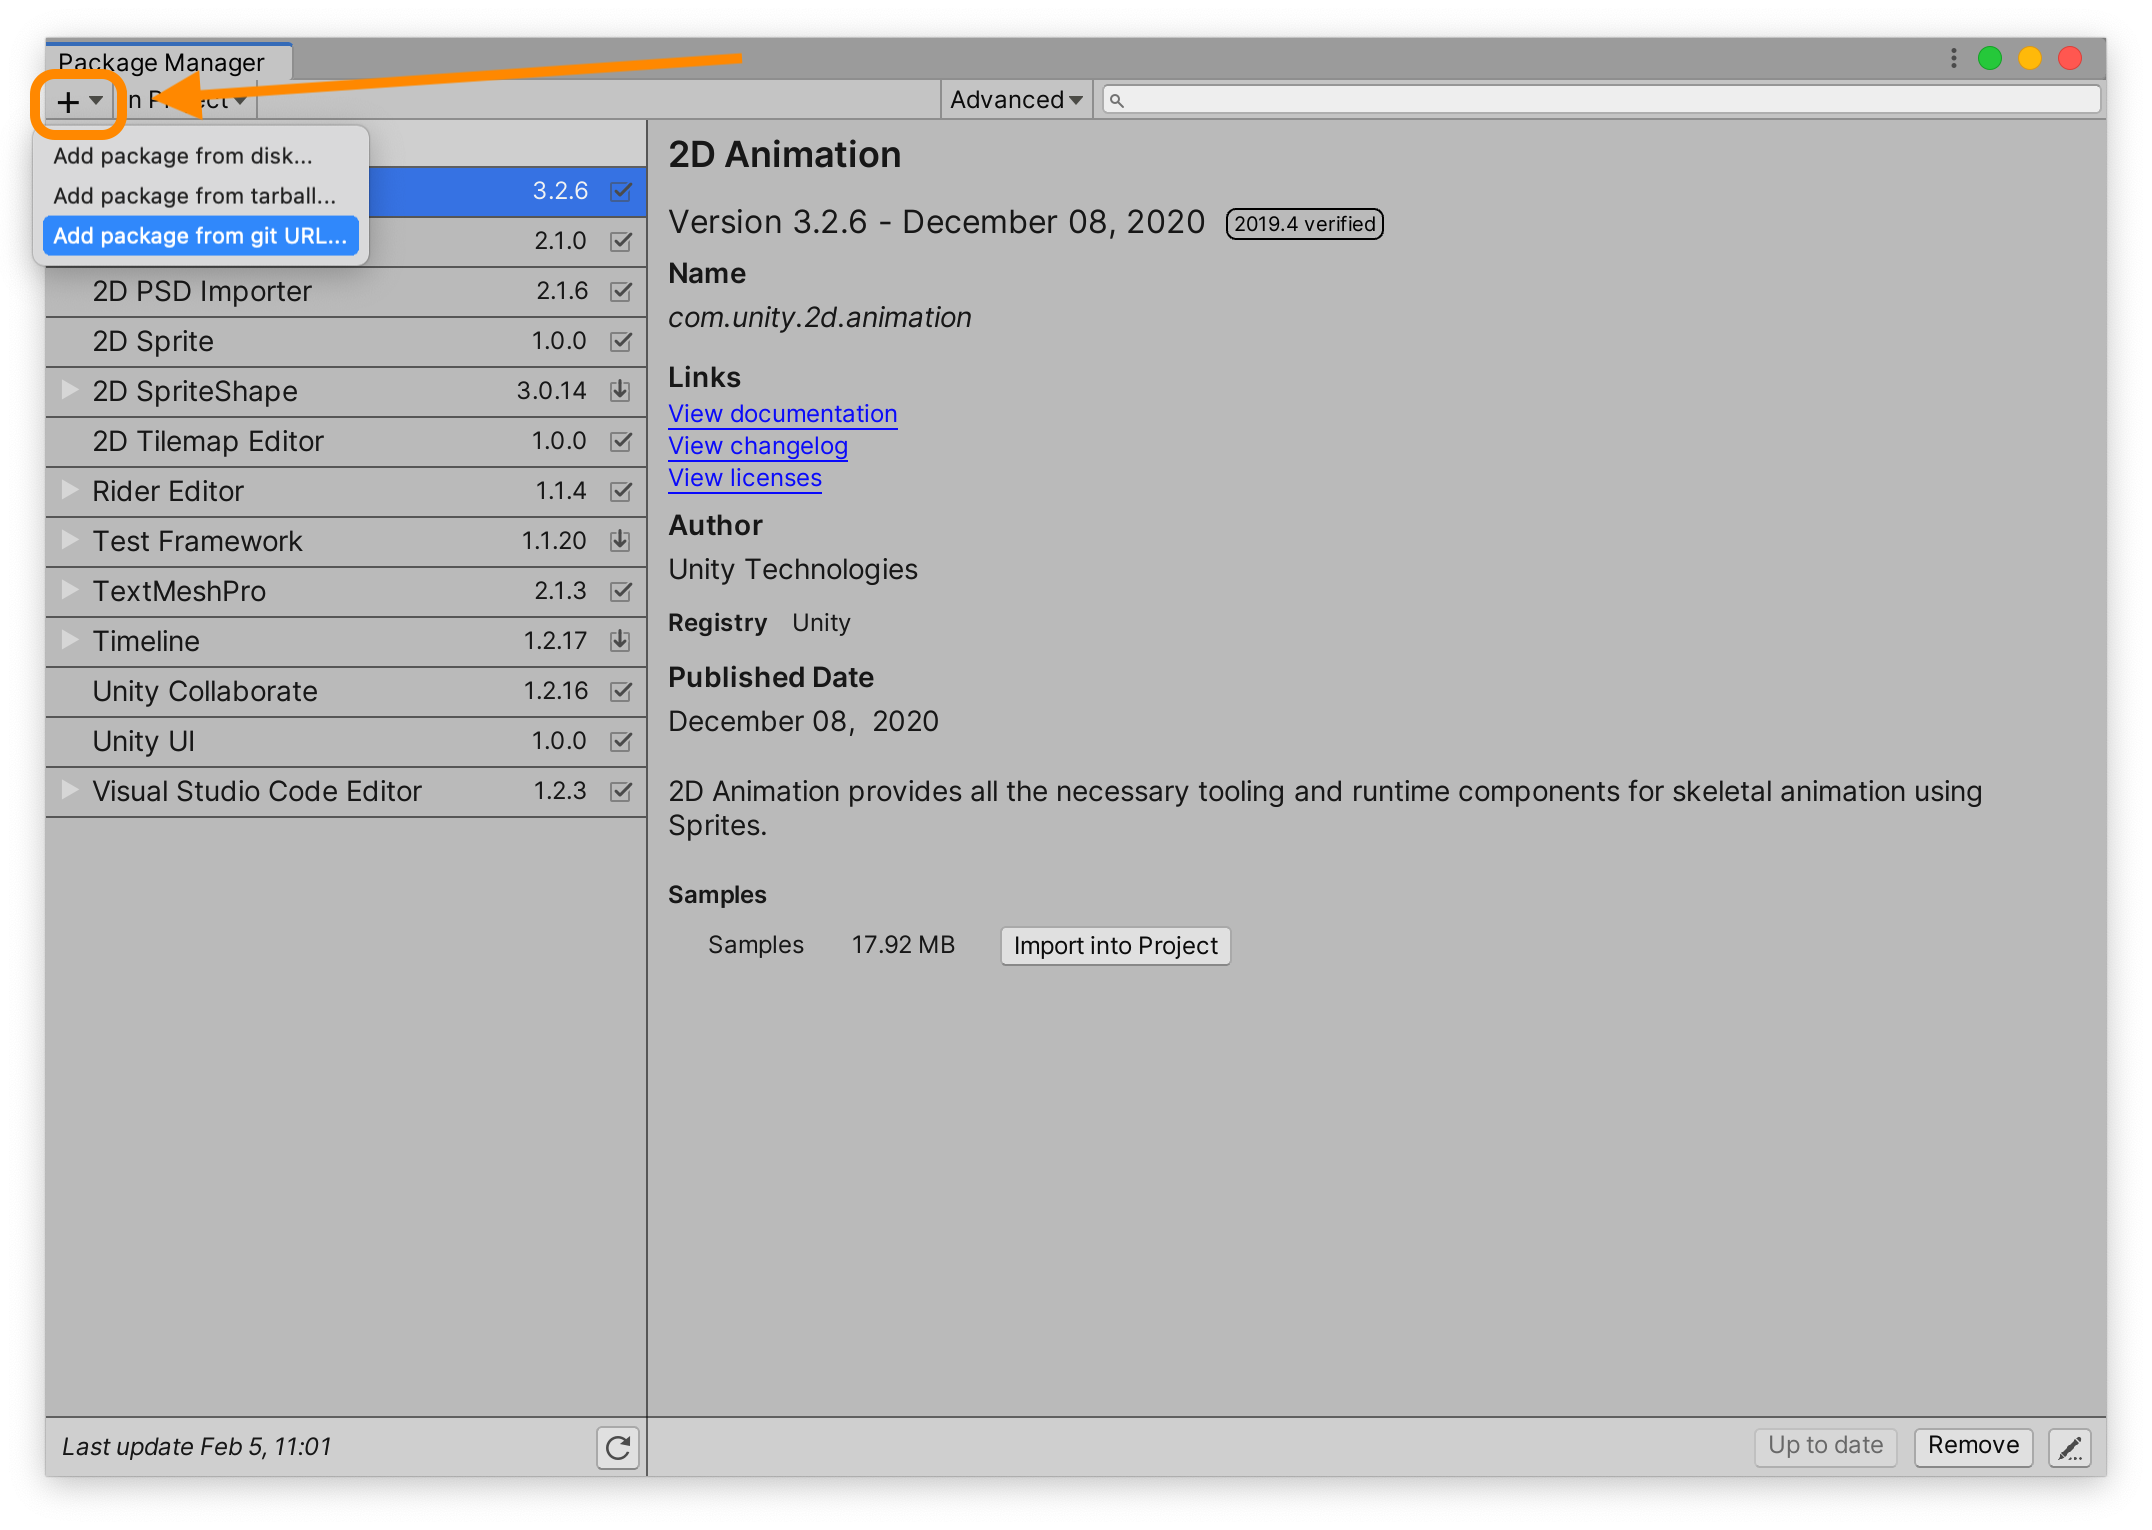Download the Test Framework package
This screenshot has width=2152, height=1530.
pyautogui.click(x=619, y=540)
